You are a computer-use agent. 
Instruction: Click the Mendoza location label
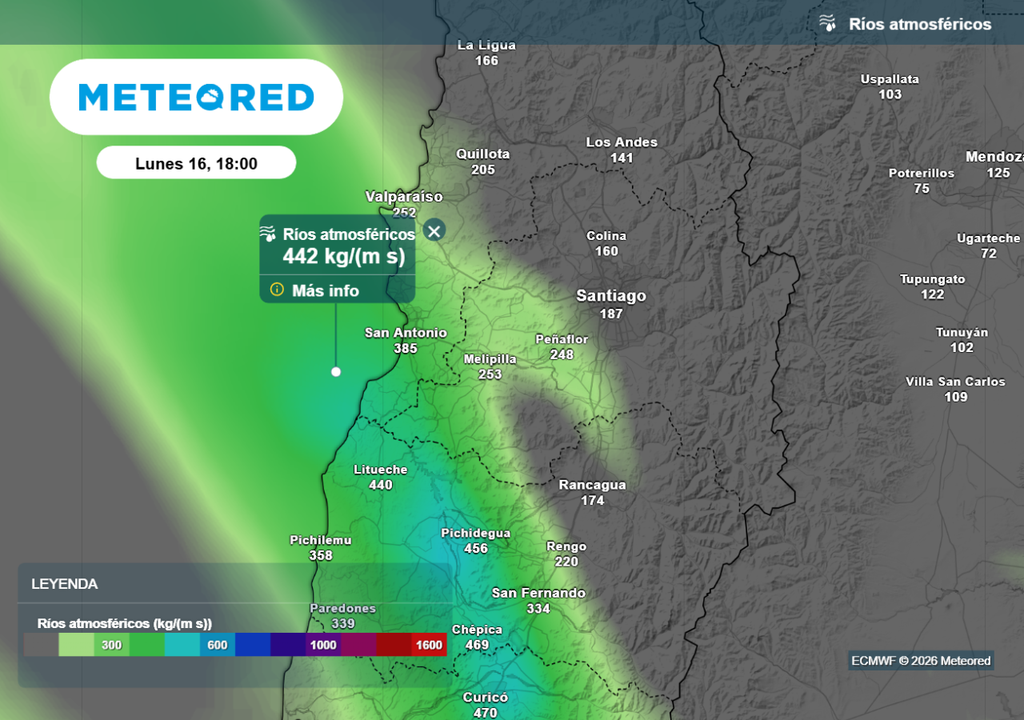pyautogui.click(x=994, y=157)
